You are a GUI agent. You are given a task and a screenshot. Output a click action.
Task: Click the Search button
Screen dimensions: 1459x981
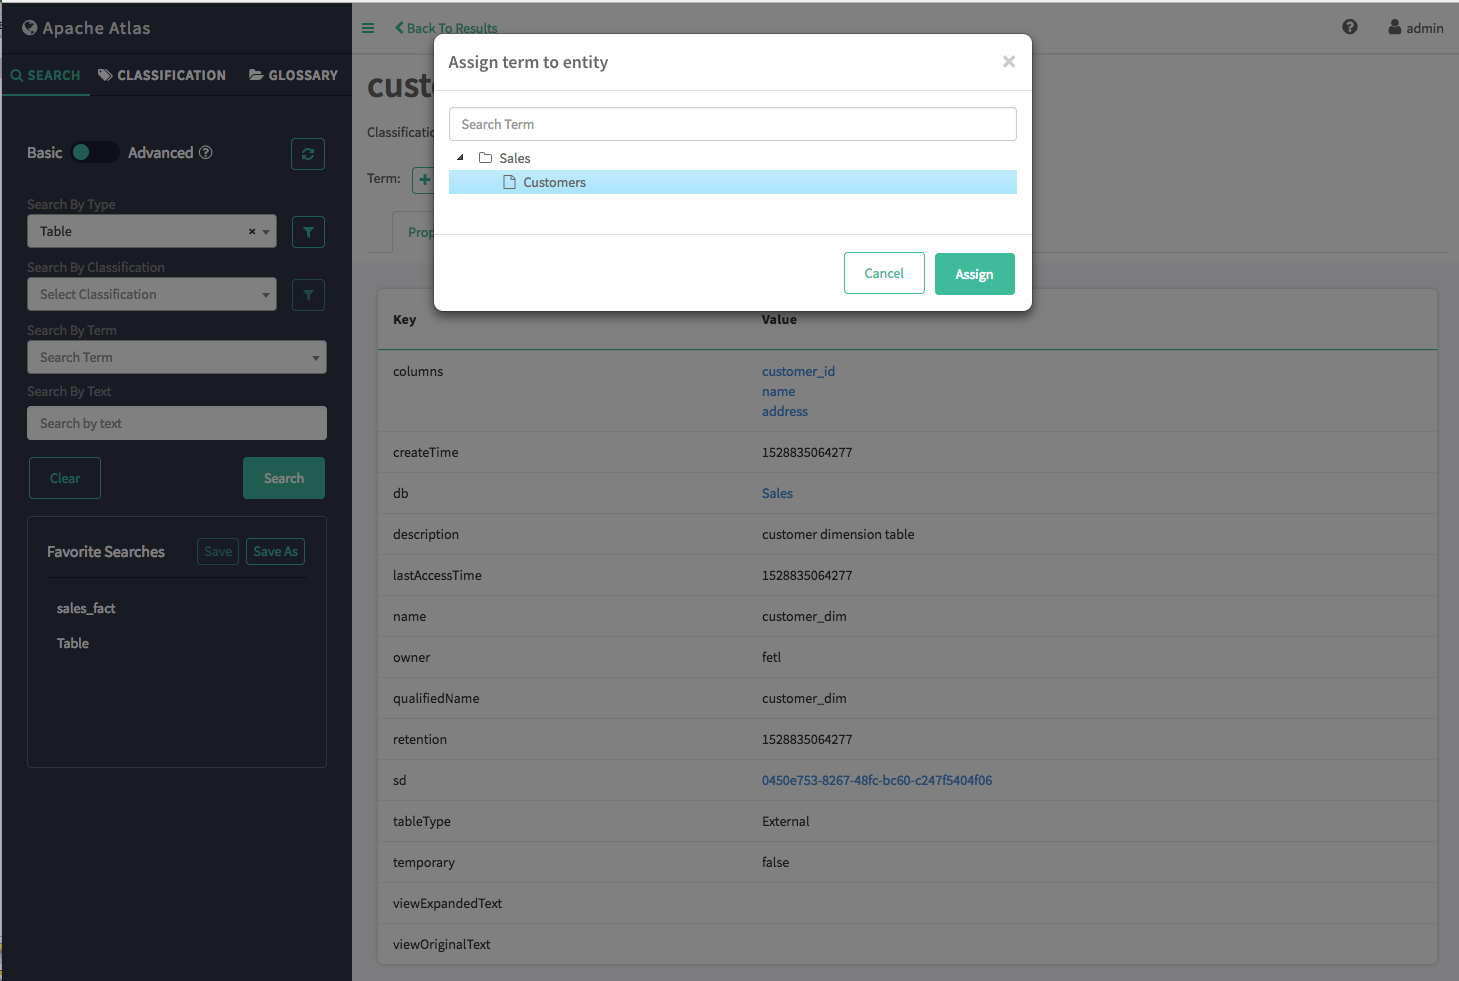284,478
